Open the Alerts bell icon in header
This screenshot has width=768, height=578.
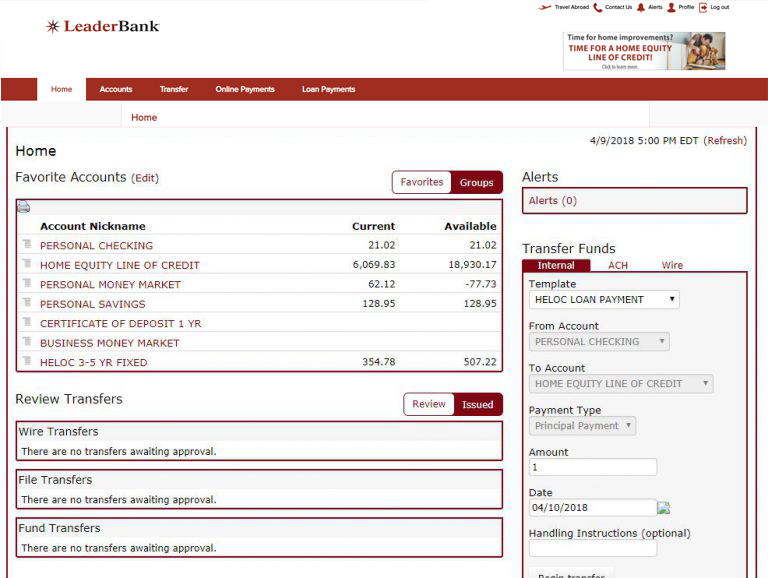coord(641,7)
